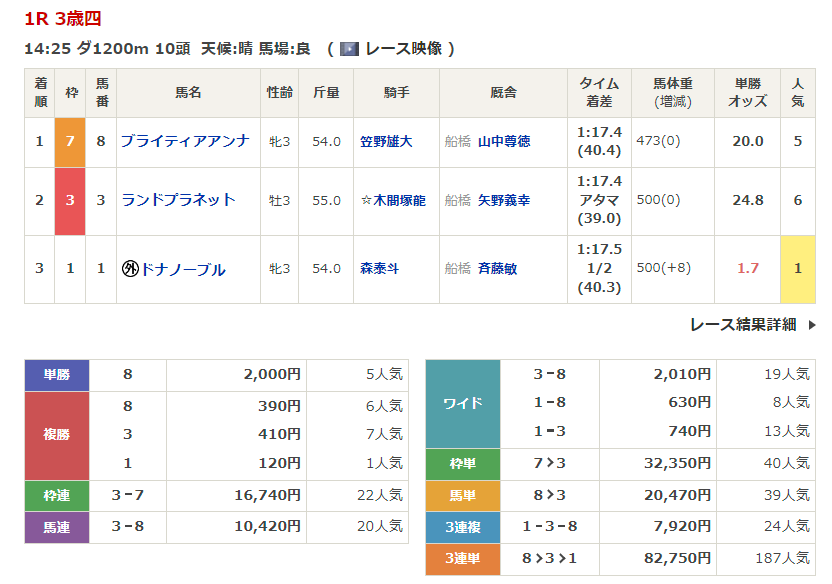Image resolution: width=832 pixels, height=584 pixels.
Task: Open horse ドナノーブル page
Action: tap(183, 269)
